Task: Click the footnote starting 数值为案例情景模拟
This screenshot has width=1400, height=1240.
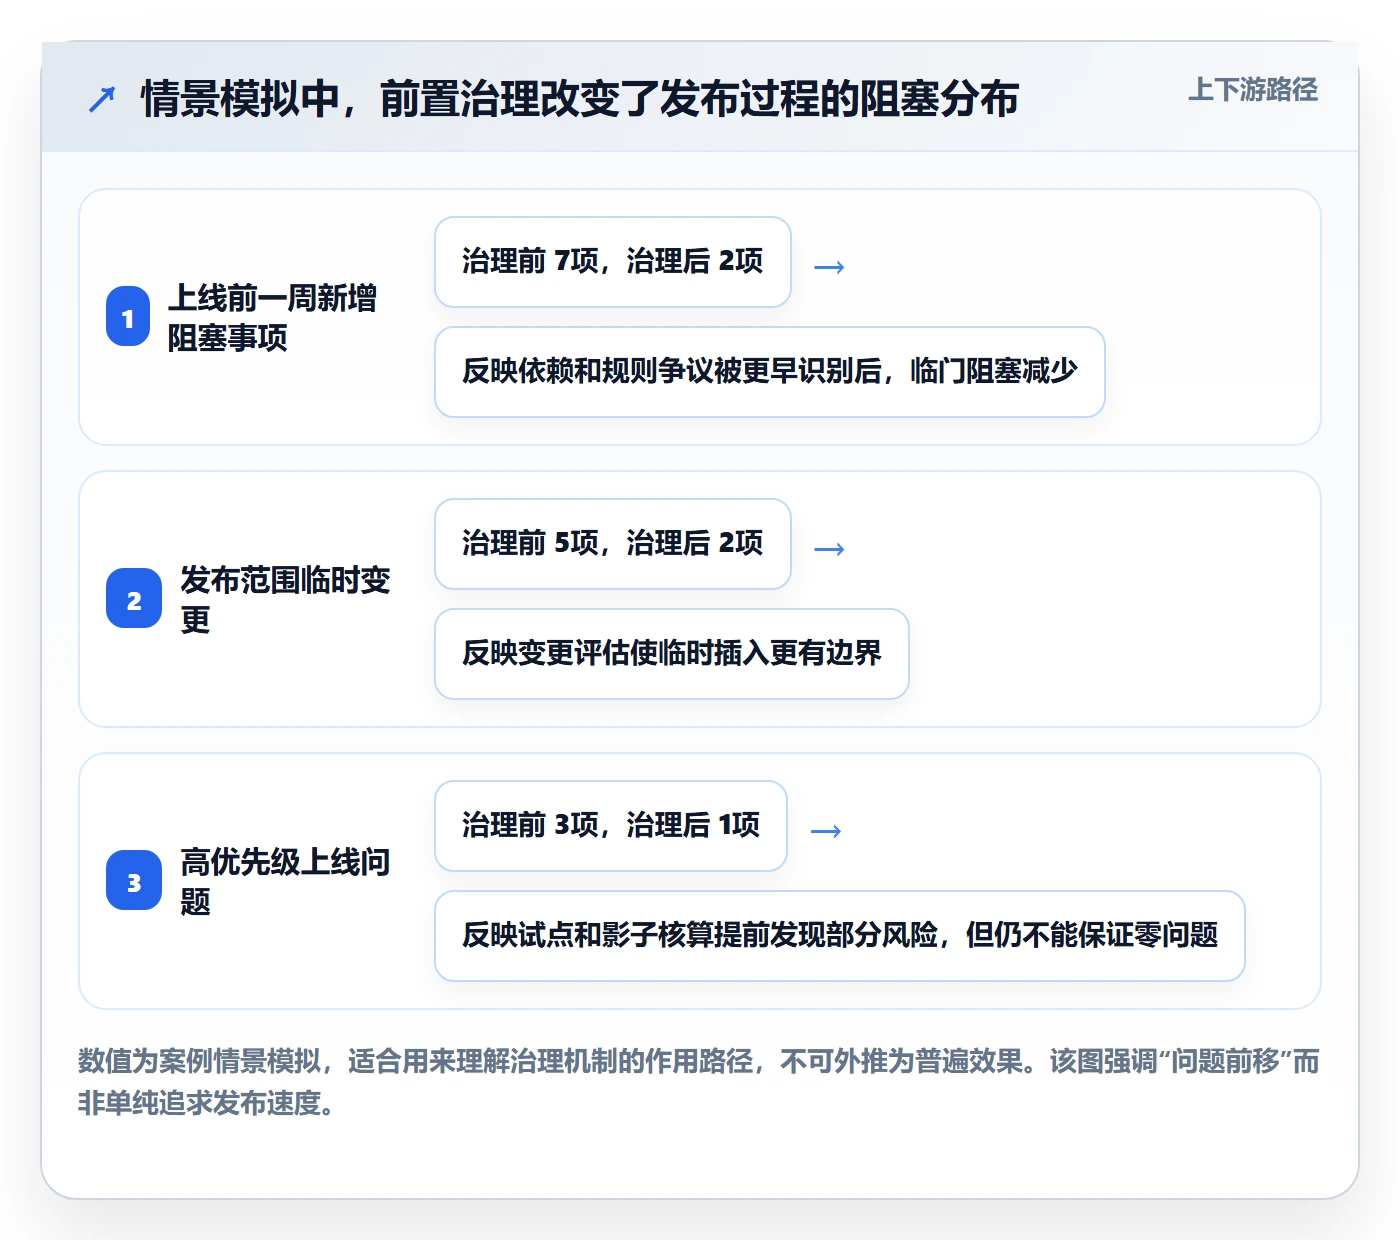Action: coord(699,1082)
